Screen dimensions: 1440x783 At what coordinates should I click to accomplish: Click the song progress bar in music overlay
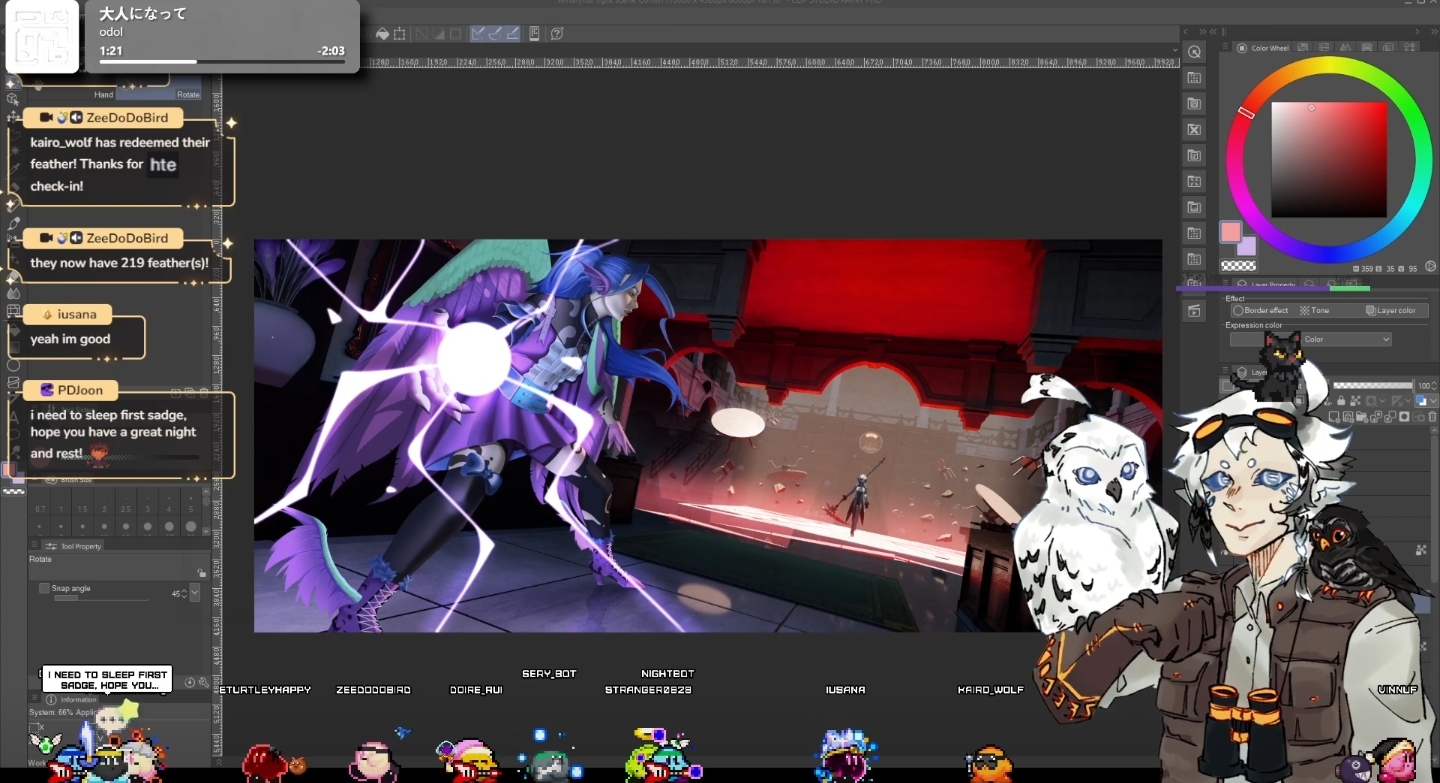[222, 62]
